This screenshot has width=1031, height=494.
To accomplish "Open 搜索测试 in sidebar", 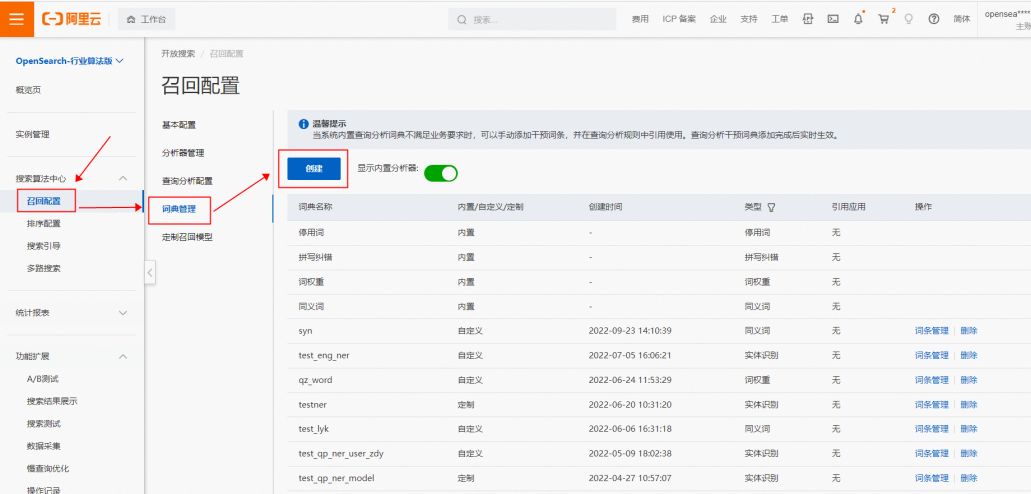I will coord(43,424).
